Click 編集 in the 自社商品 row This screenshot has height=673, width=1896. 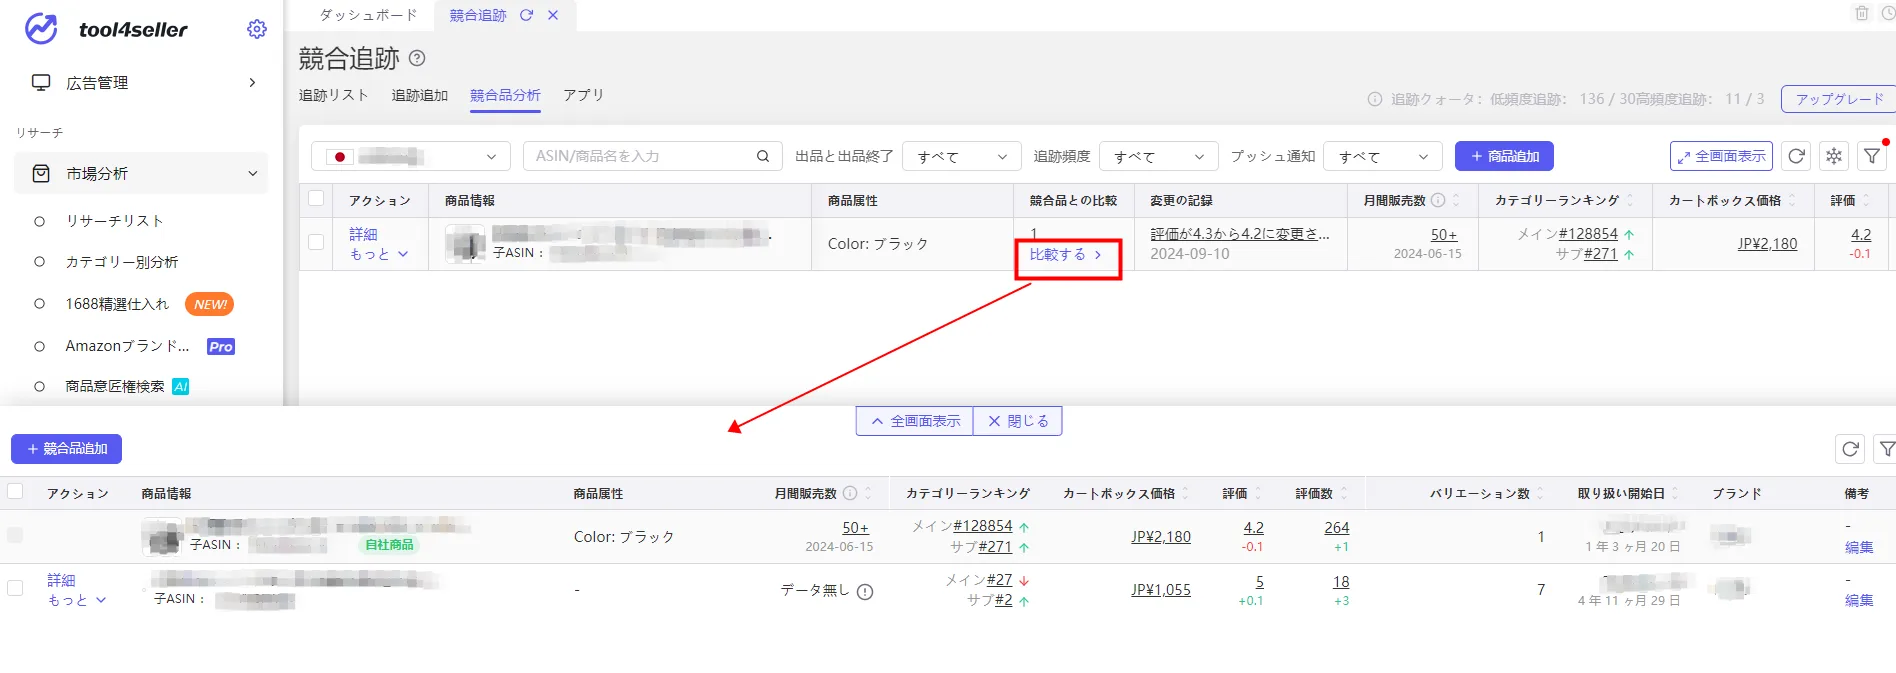click(x=1859, y=547)
